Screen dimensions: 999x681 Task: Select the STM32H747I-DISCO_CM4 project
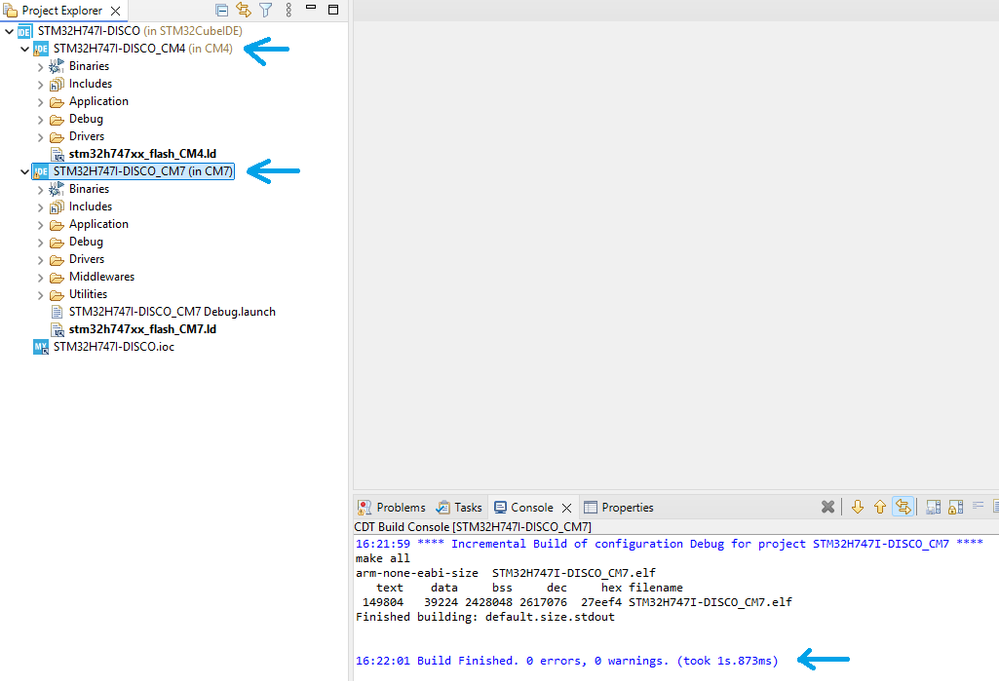[119, 48]
